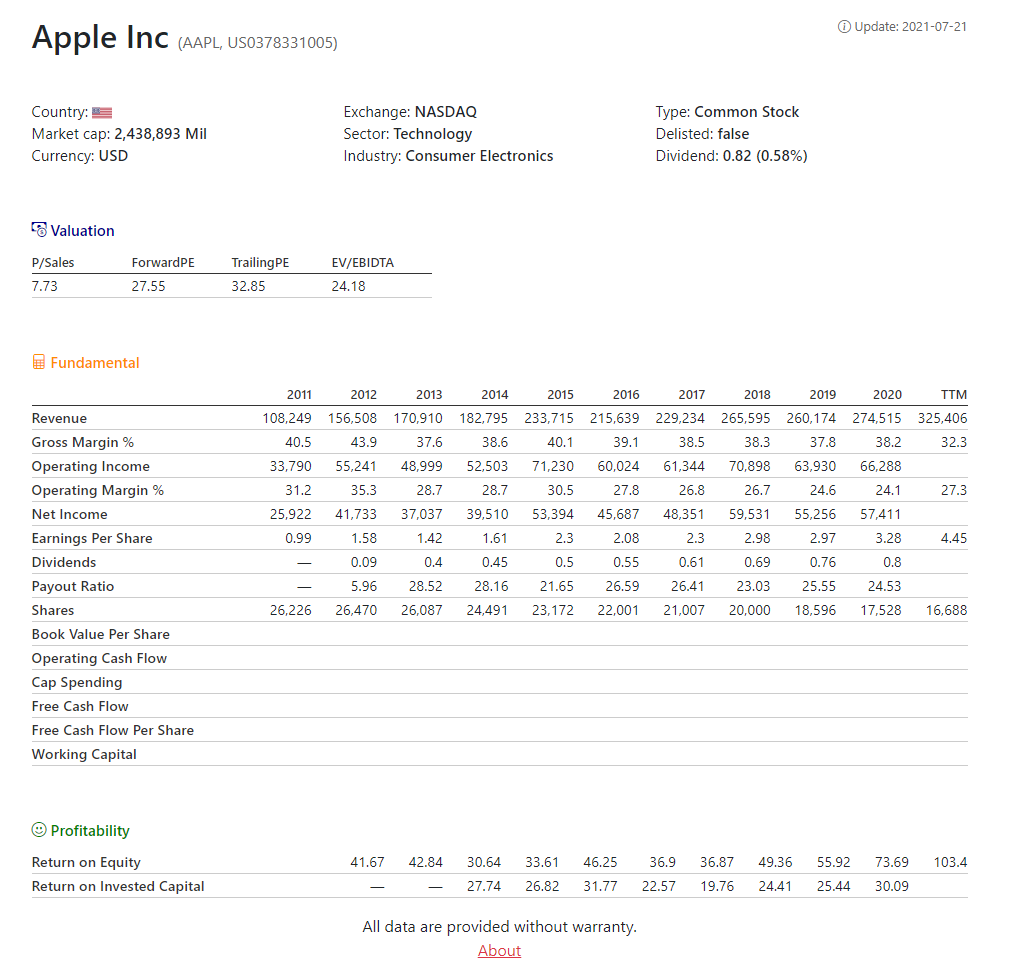Click the NASDAQ exchange value
The image size is (1028, 966).
pyautogui.click(x=446, y=112)
